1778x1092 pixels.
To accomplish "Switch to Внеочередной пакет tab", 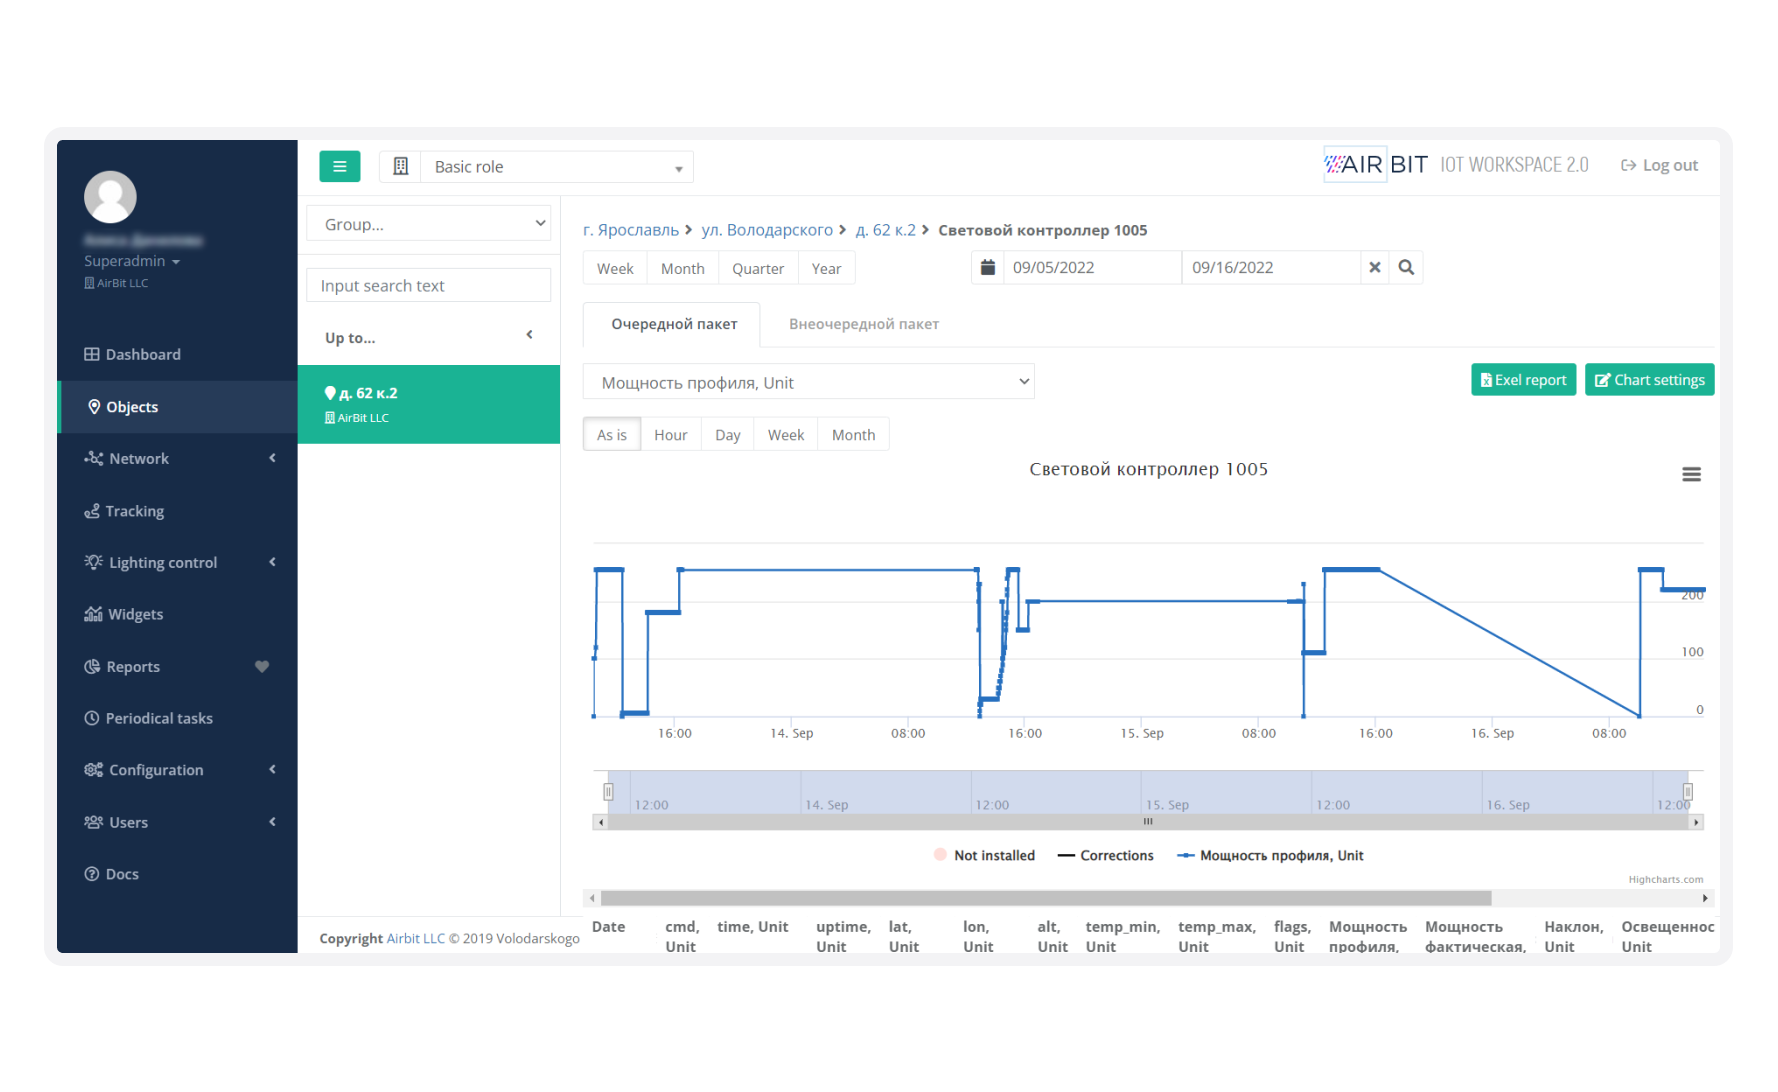I will [863, 324].
